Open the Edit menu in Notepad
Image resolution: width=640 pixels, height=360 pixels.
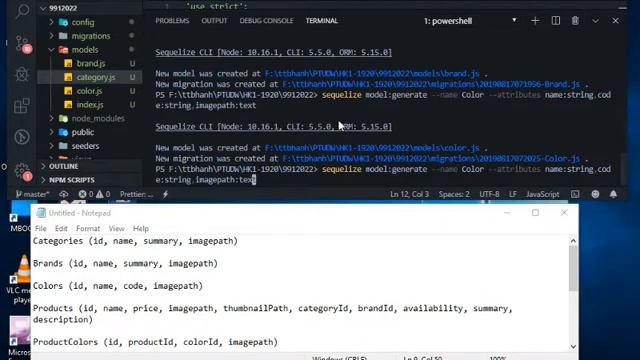tap(61, 229)
